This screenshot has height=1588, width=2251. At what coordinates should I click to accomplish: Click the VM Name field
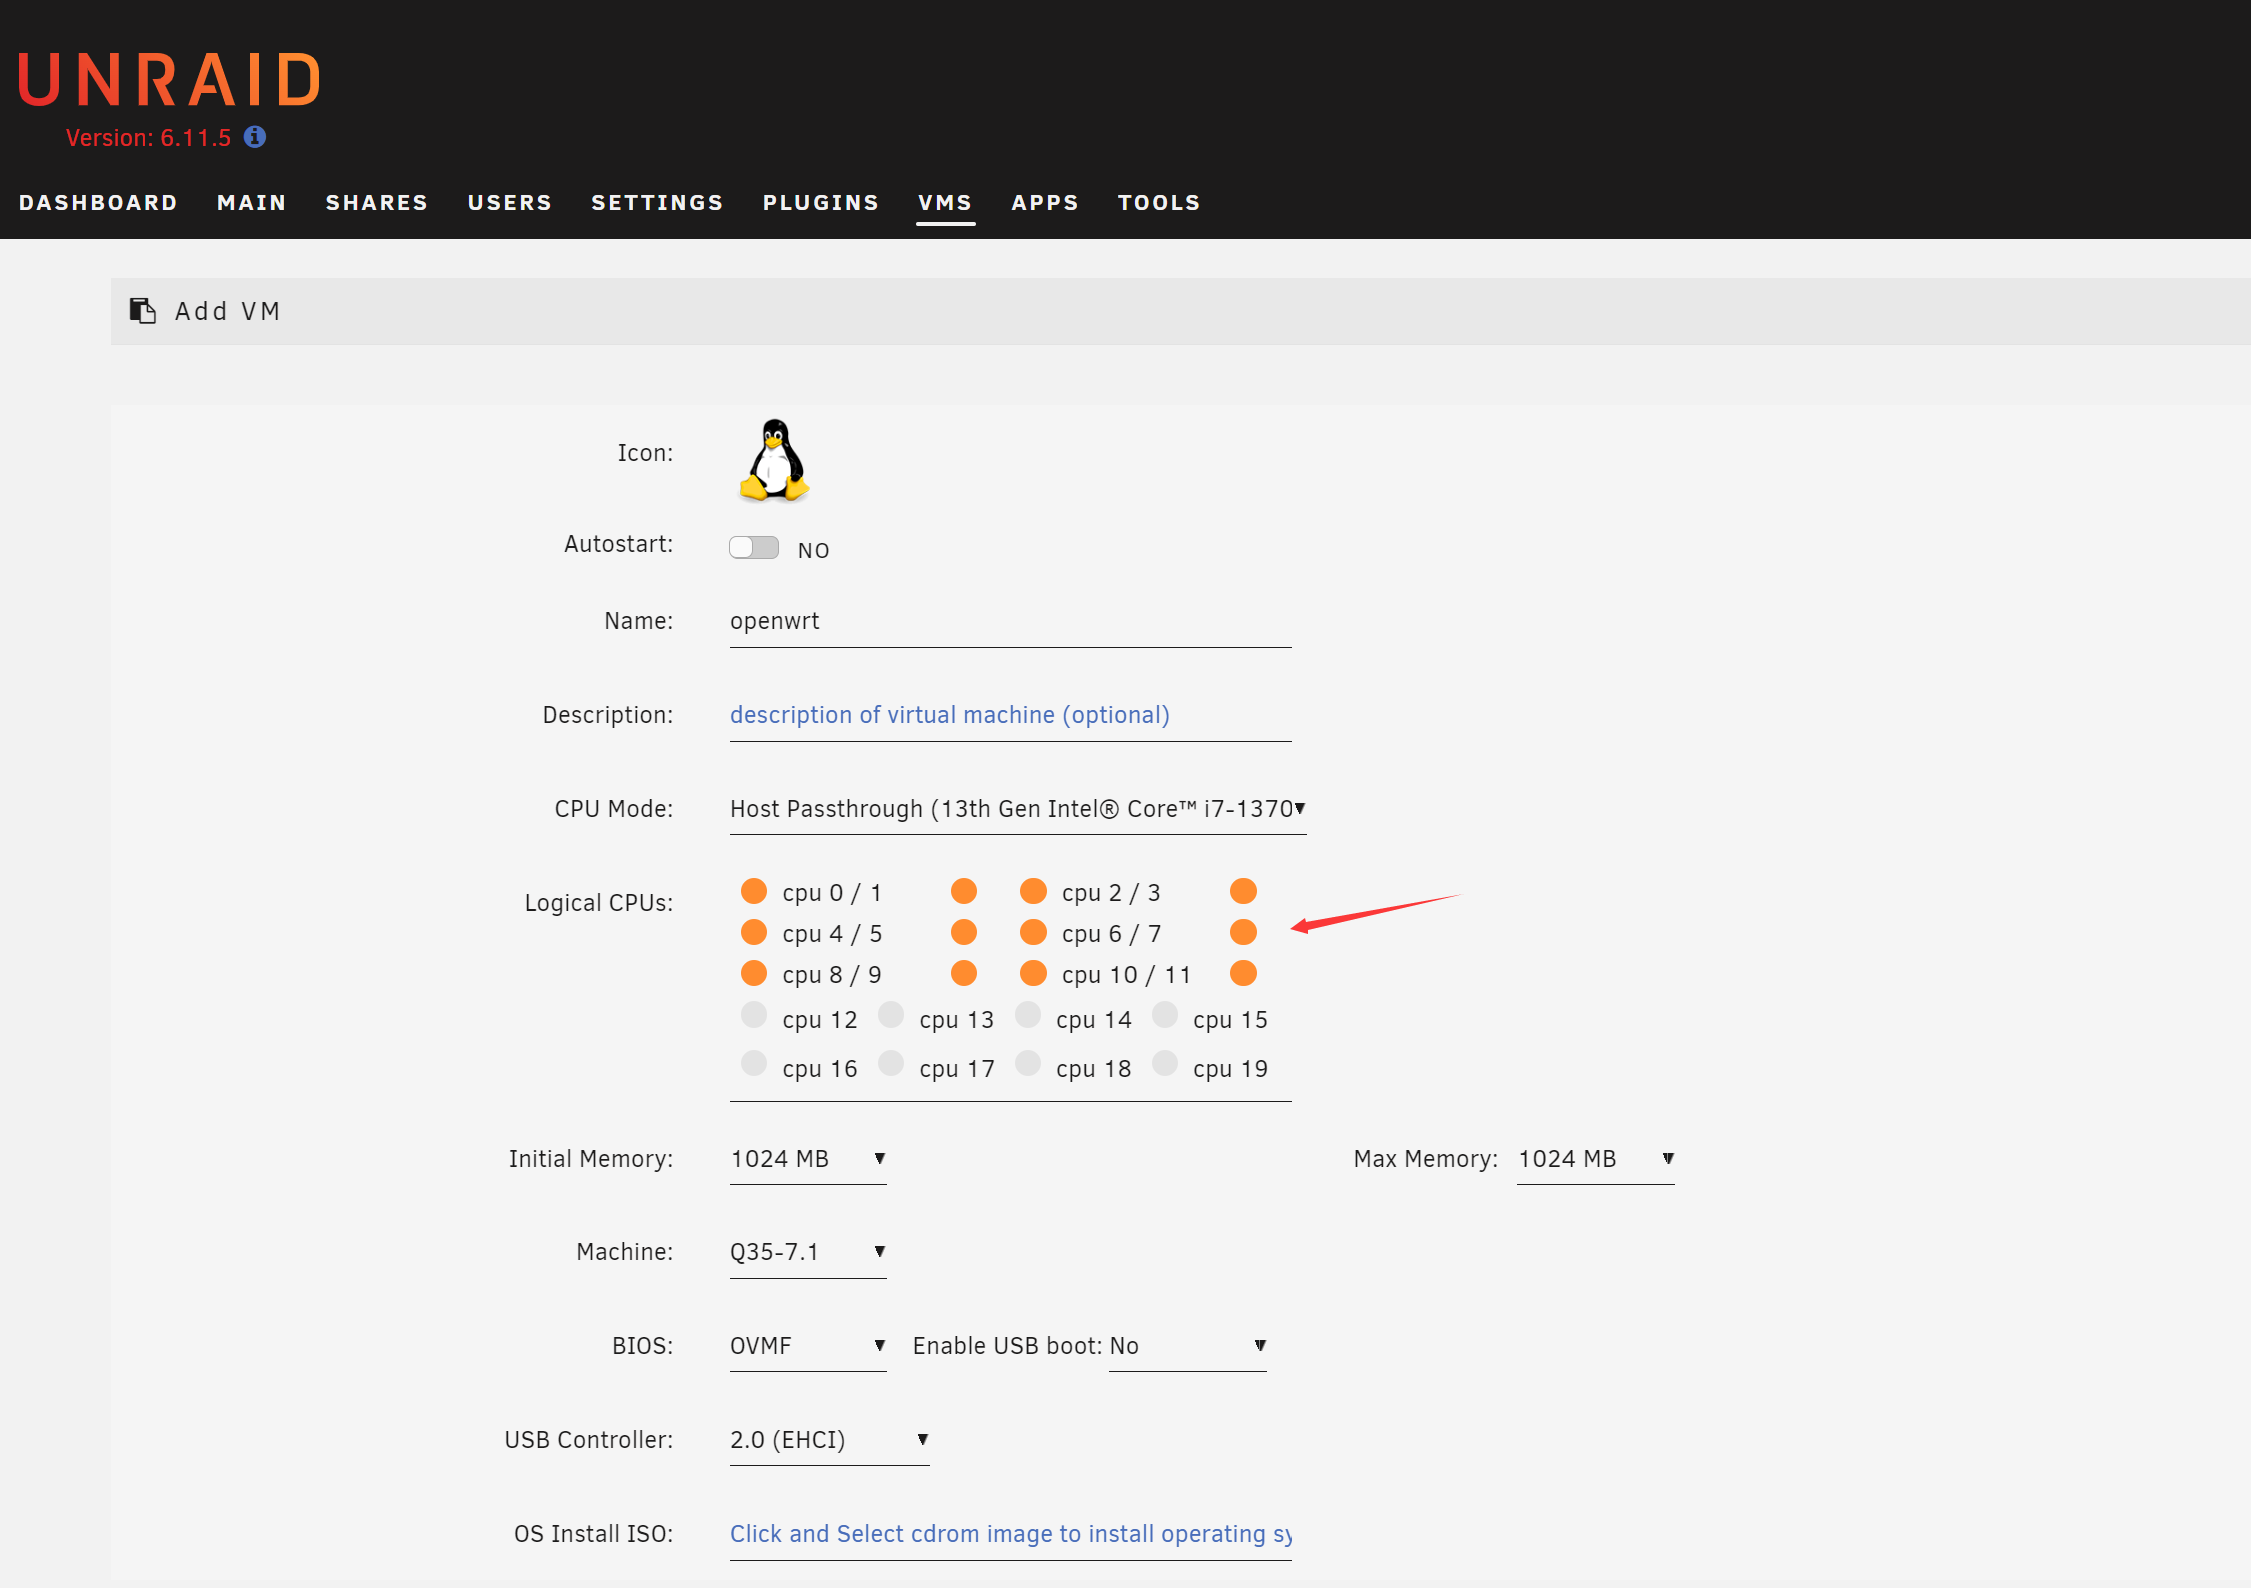pos(1010,621)
